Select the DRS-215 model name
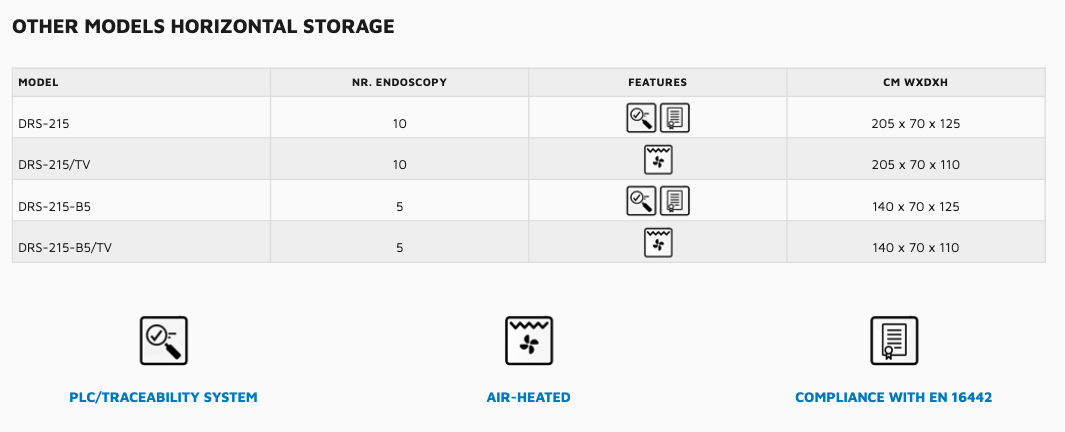Viewport: 1065px width, 432px height. pyautogui.click(x=43, y=124)
